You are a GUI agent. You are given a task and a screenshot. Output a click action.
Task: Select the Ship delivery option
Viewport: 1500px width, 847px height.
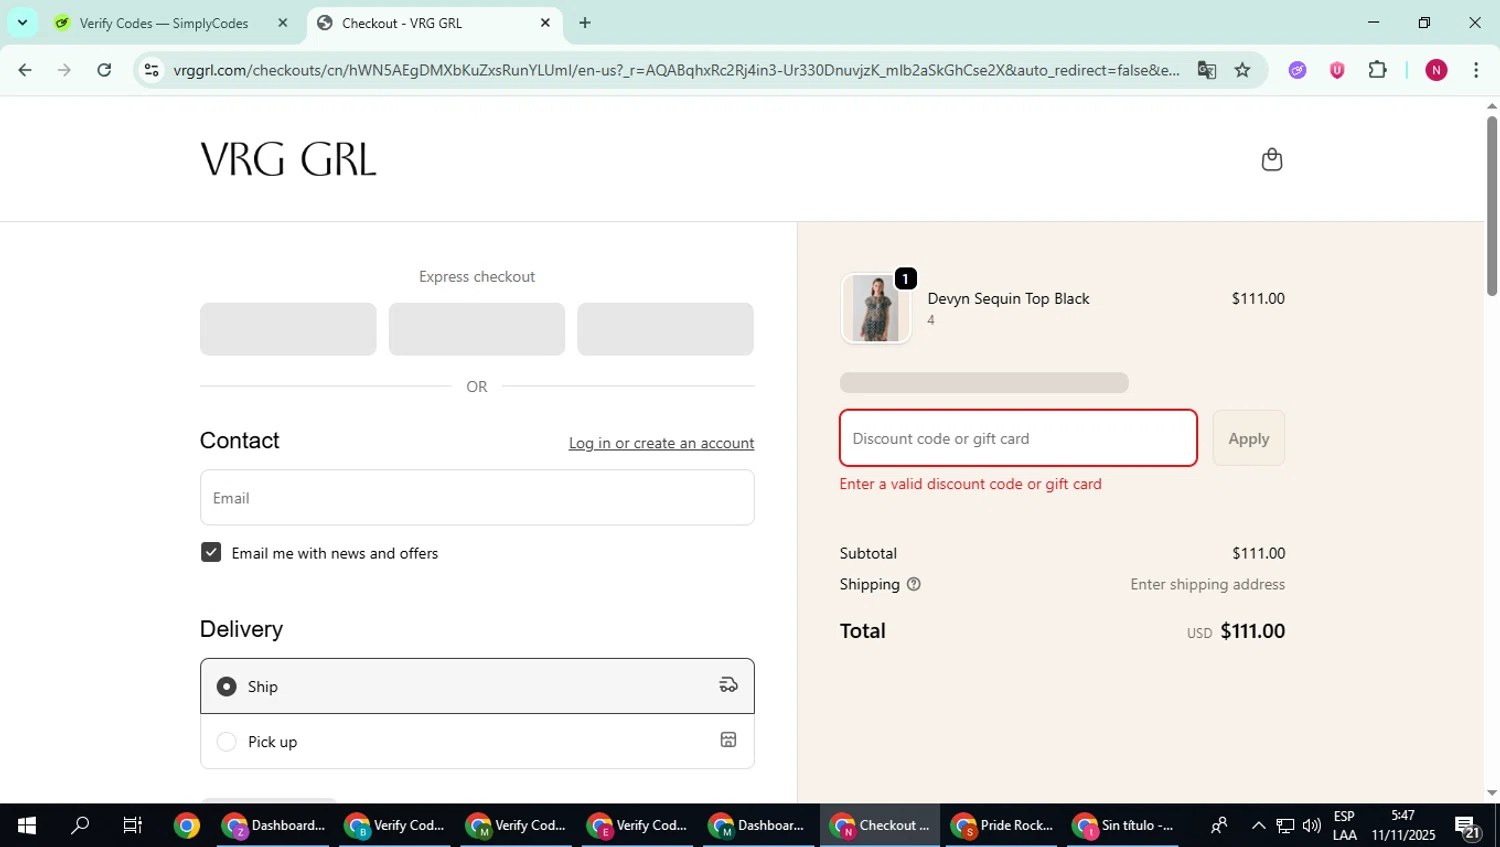click(x=477, y=686)
